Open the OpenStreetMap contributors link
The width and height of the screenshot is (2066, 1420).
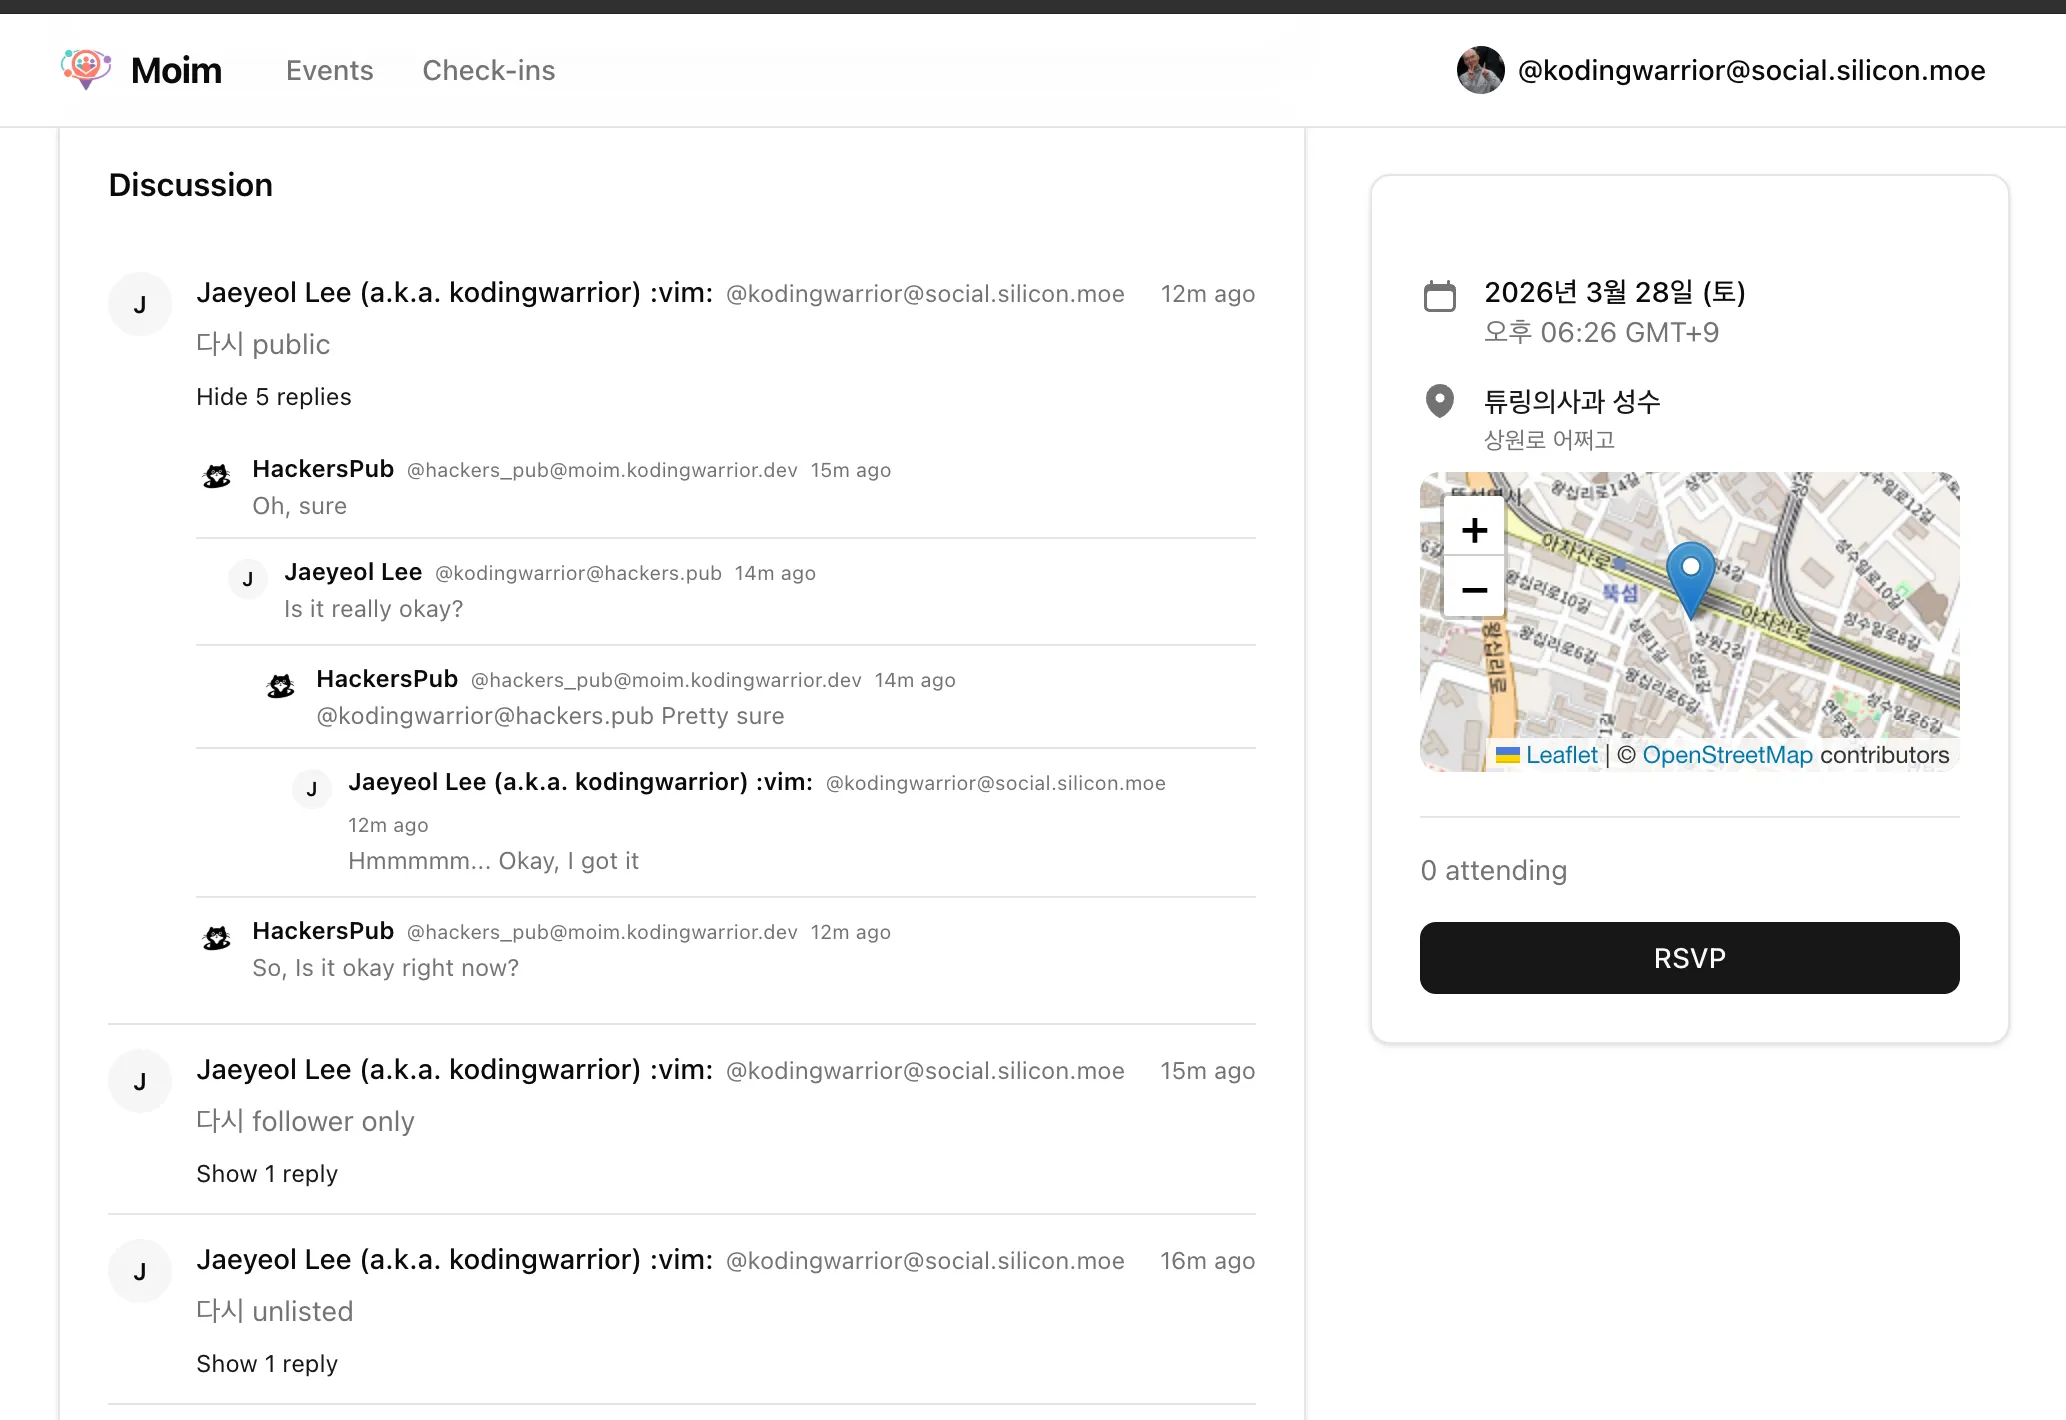(1727, 755)
